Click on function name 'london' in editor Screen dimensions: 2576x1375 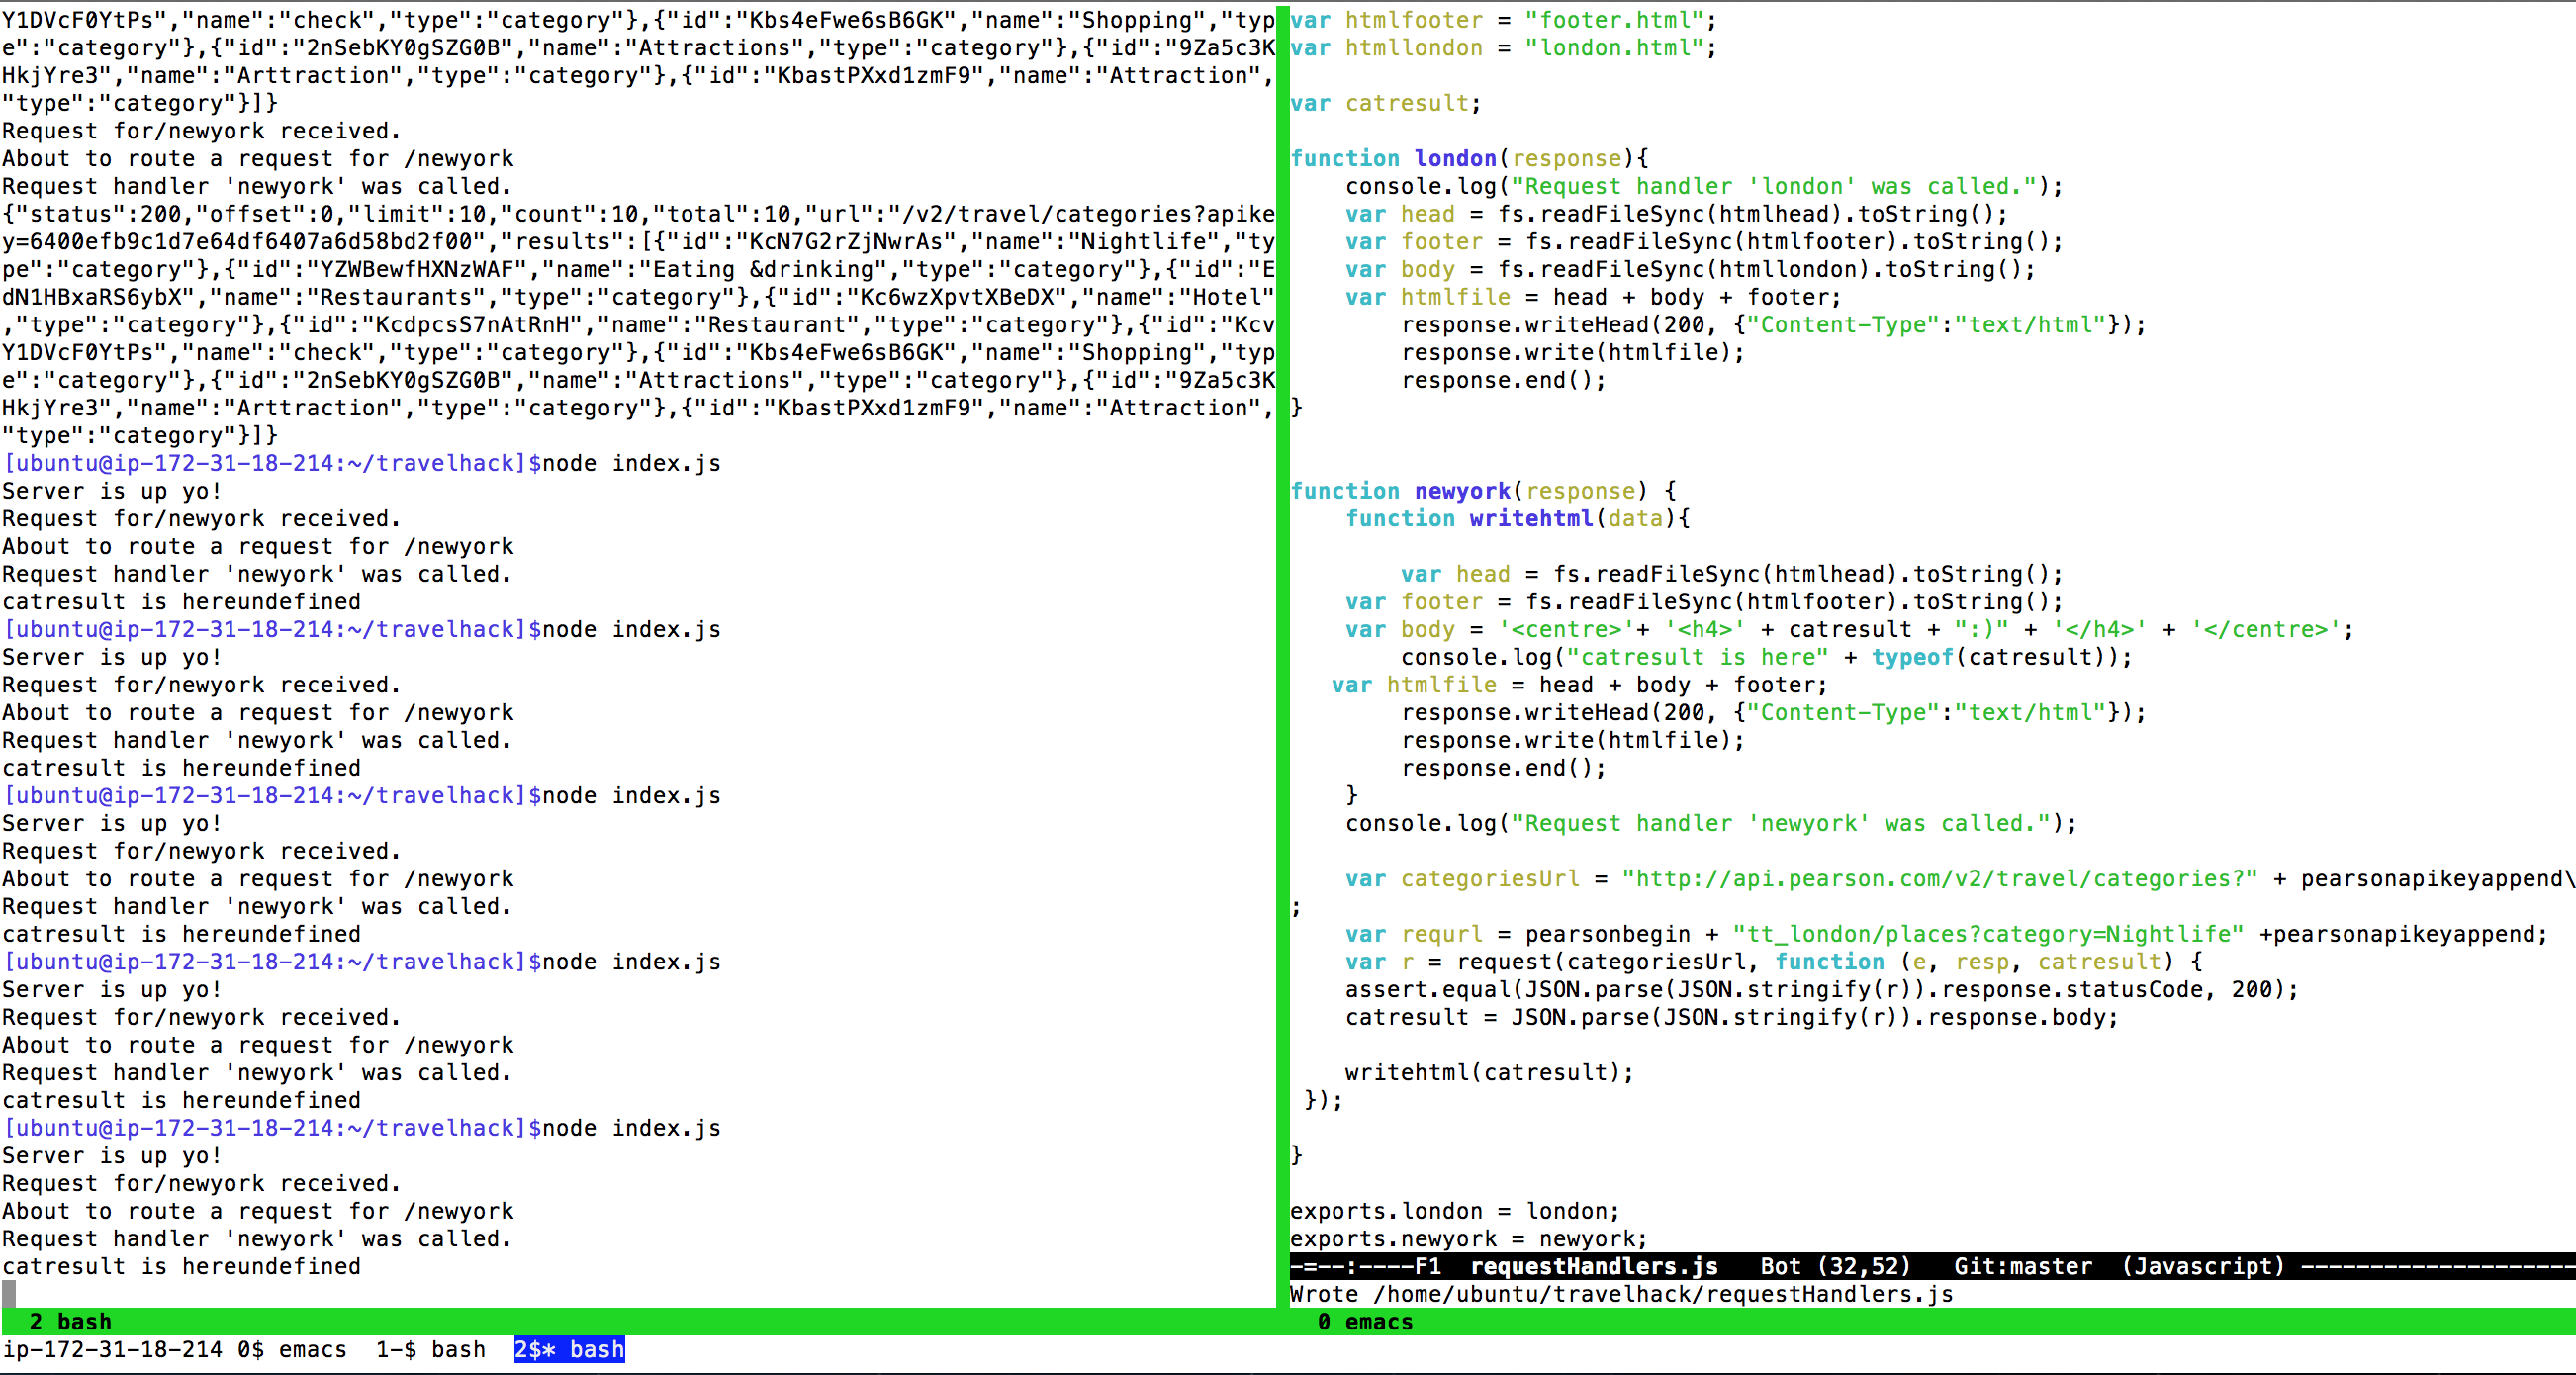1455,158
